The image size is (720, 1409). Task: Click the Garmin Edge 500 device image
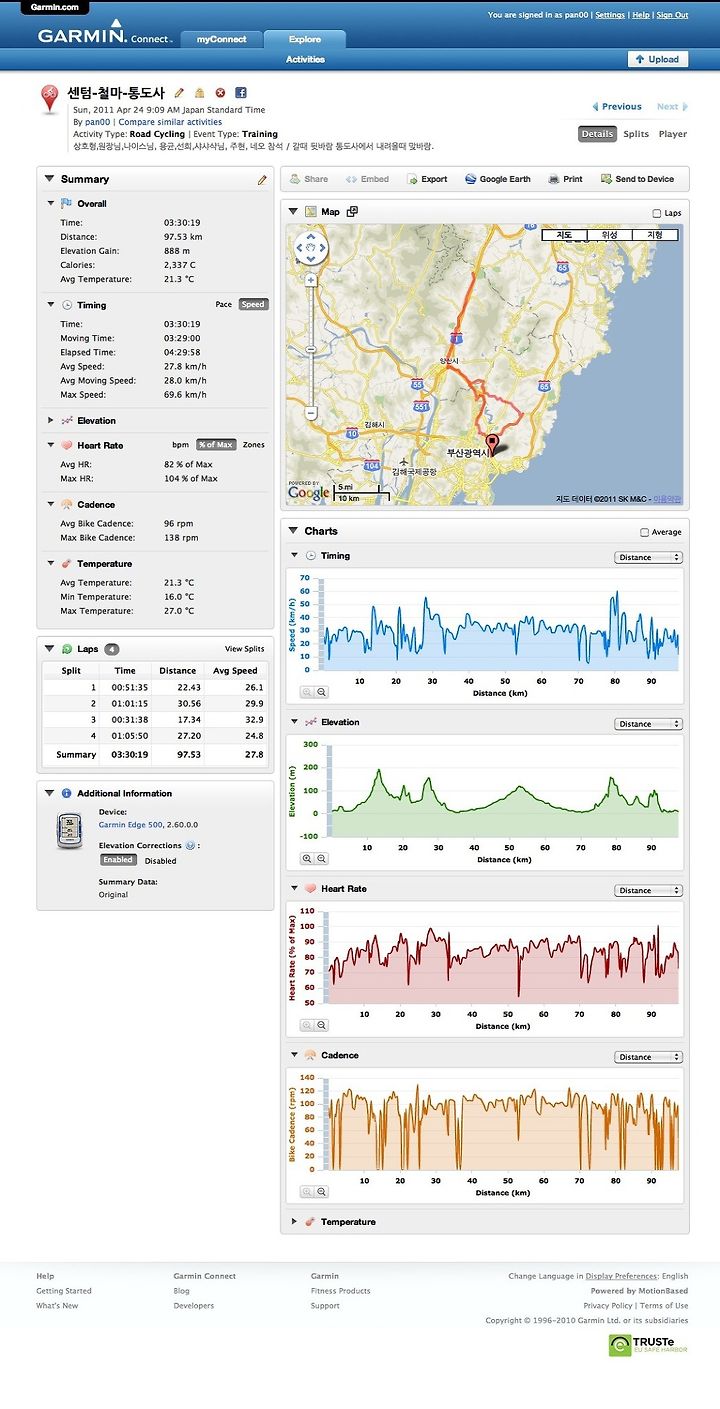click(69, 831)
